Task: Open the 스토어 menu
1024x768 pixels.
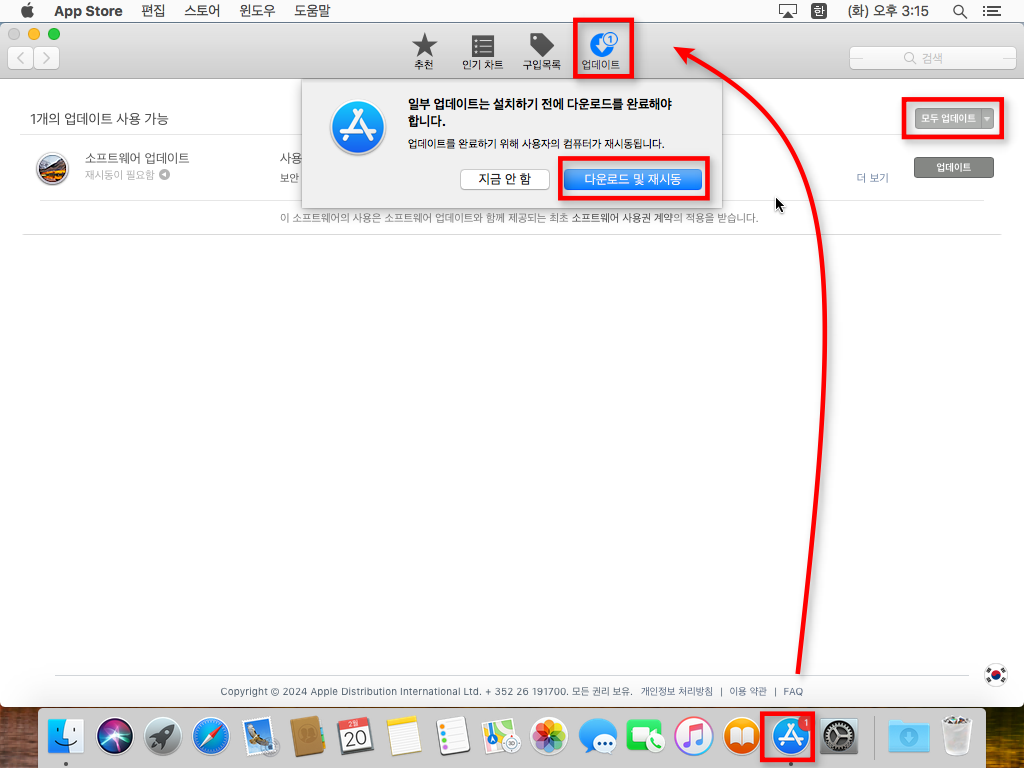Action: pyautogui.click(x=202, y=10)
